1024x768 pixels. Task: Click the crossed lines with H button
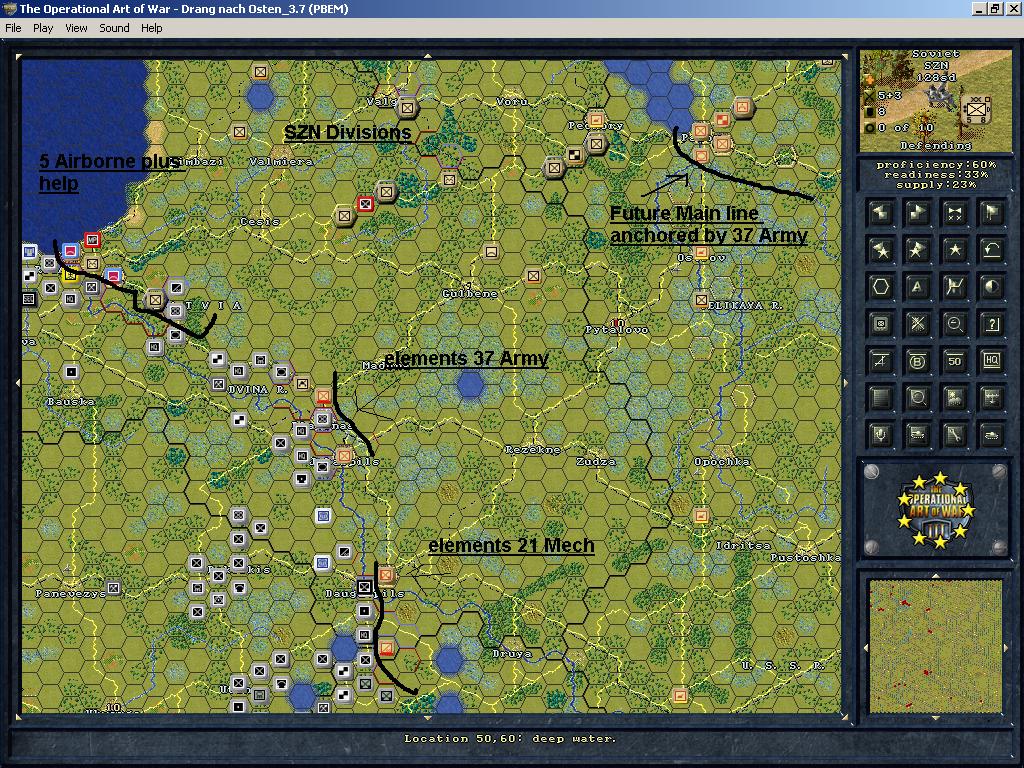point(955,287)
